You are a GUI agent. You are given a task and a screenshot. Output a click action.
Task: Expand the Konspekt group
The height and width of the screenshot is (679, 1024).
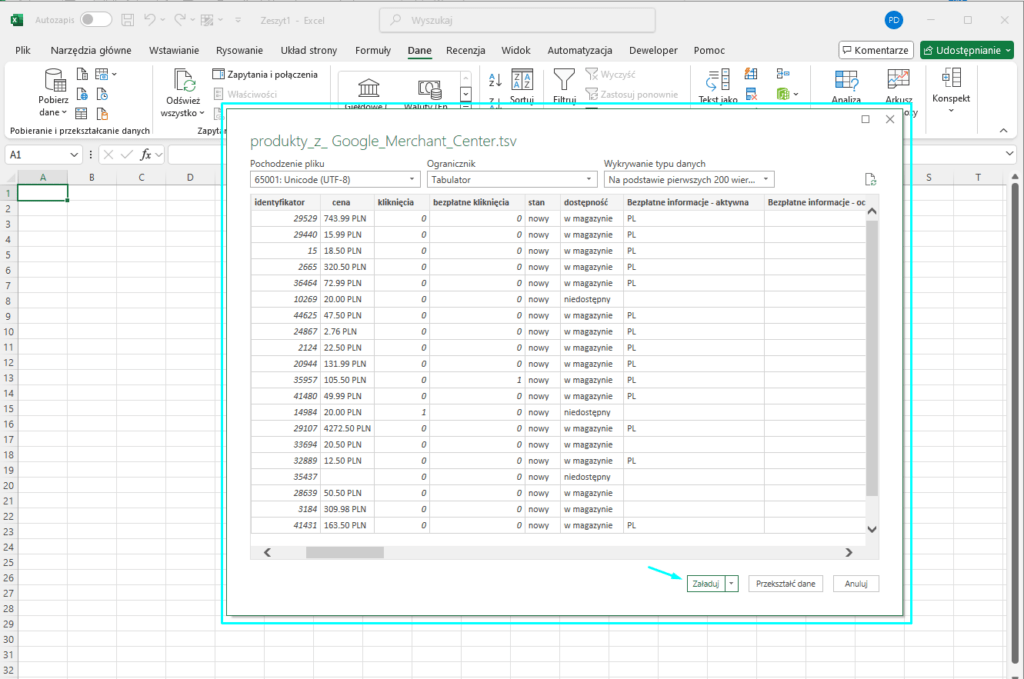pyautogui.click(x=951, y=90)
